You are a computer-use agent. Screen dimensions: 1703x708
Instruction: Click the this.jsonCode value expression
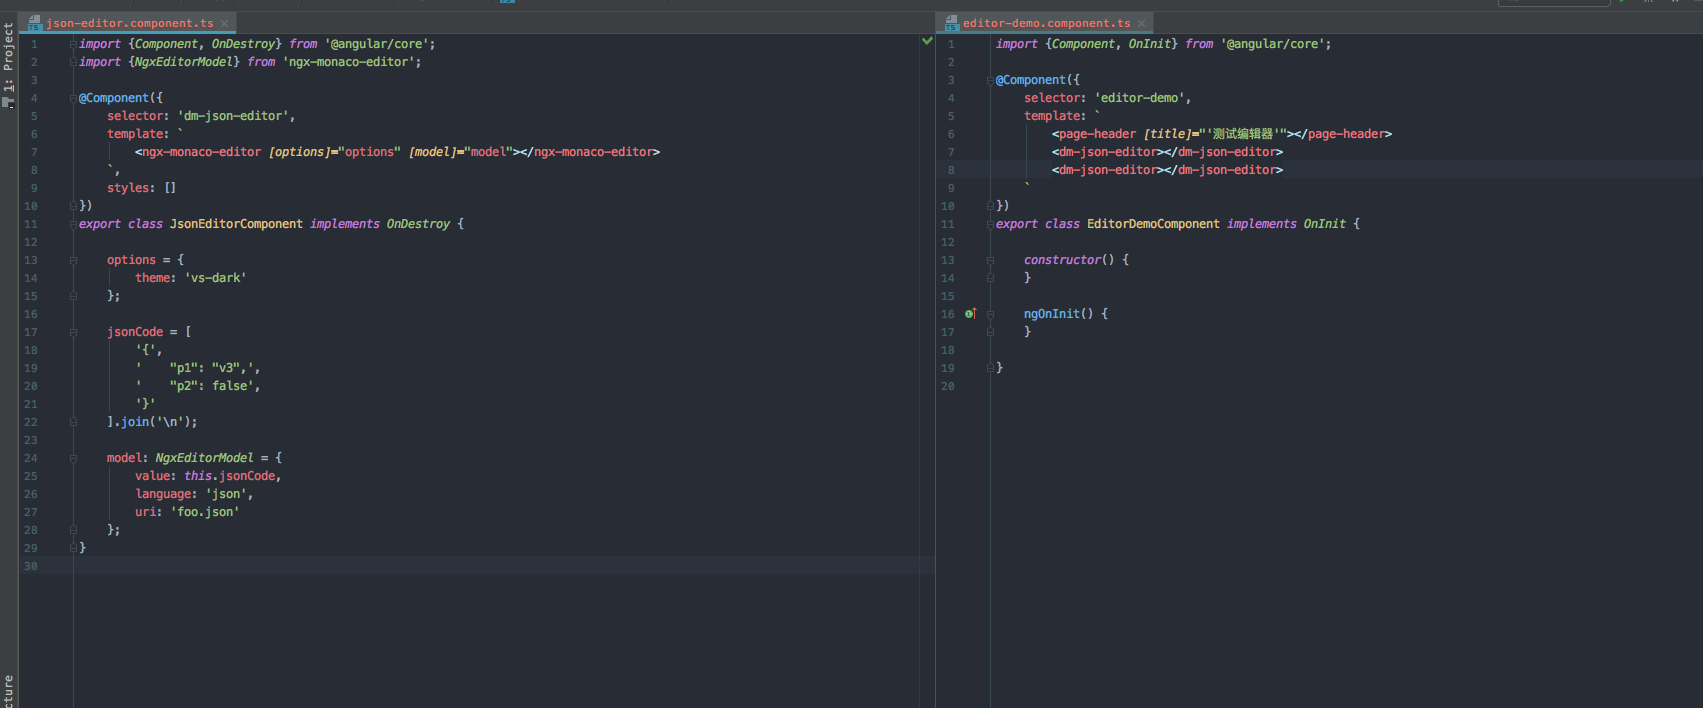229,476
